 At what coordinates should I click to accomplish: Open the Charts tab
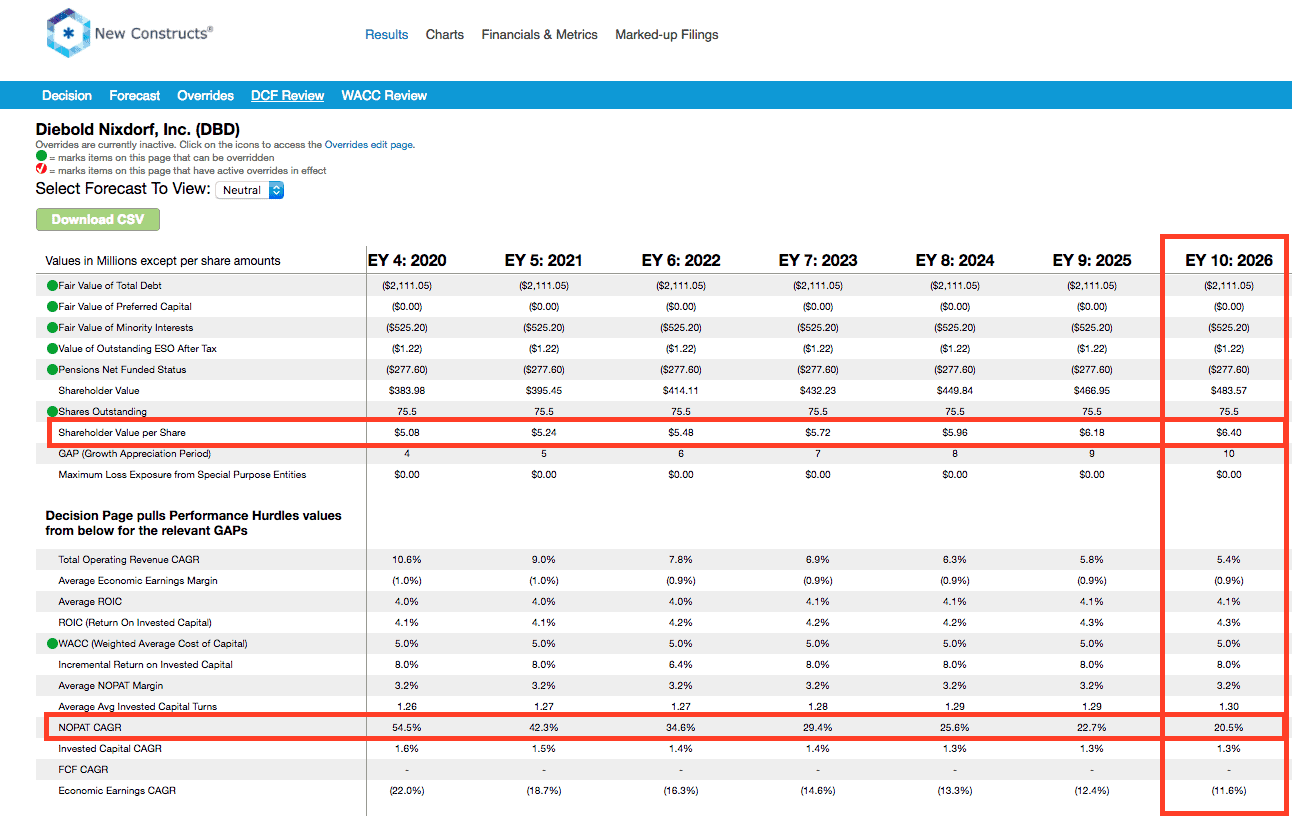coord(445,34)
